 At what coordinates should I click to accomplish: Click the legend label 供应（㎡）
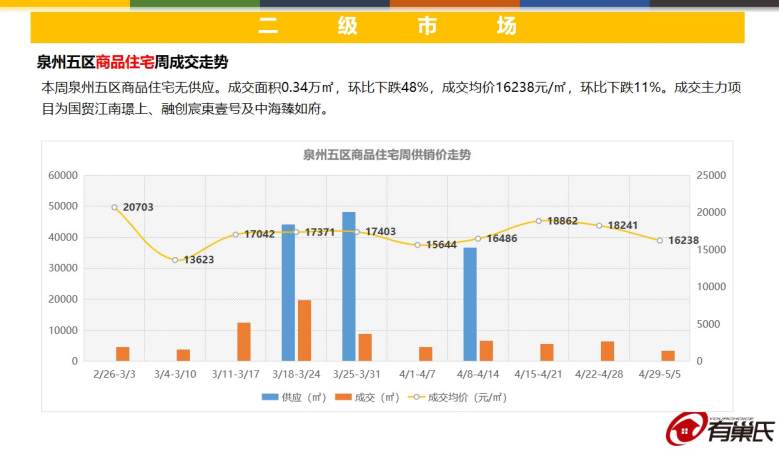point(304,397)
